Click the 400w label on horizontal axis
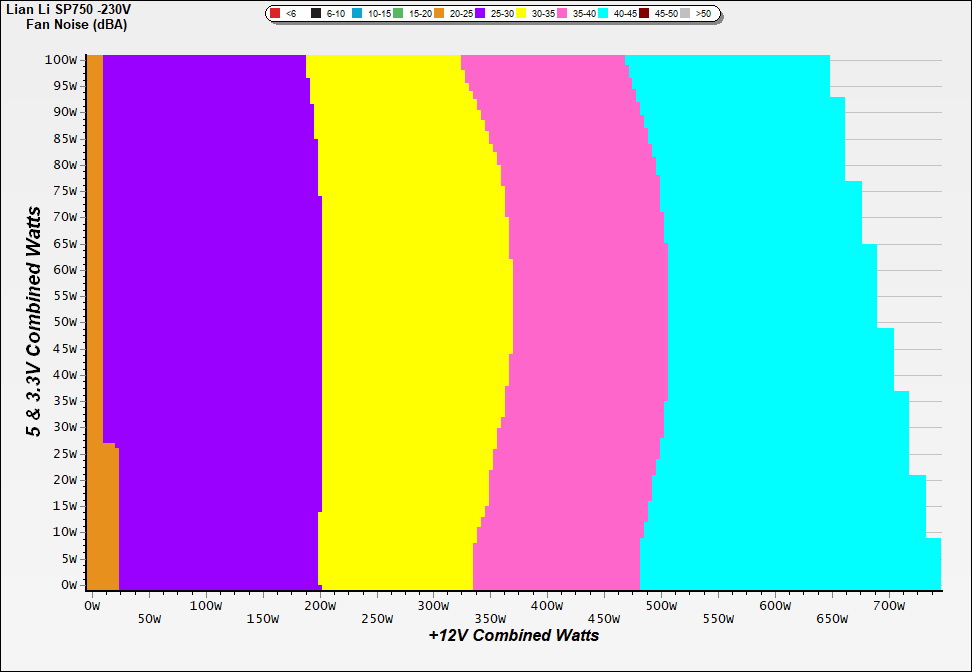The image size is (972, 672). 547,606
